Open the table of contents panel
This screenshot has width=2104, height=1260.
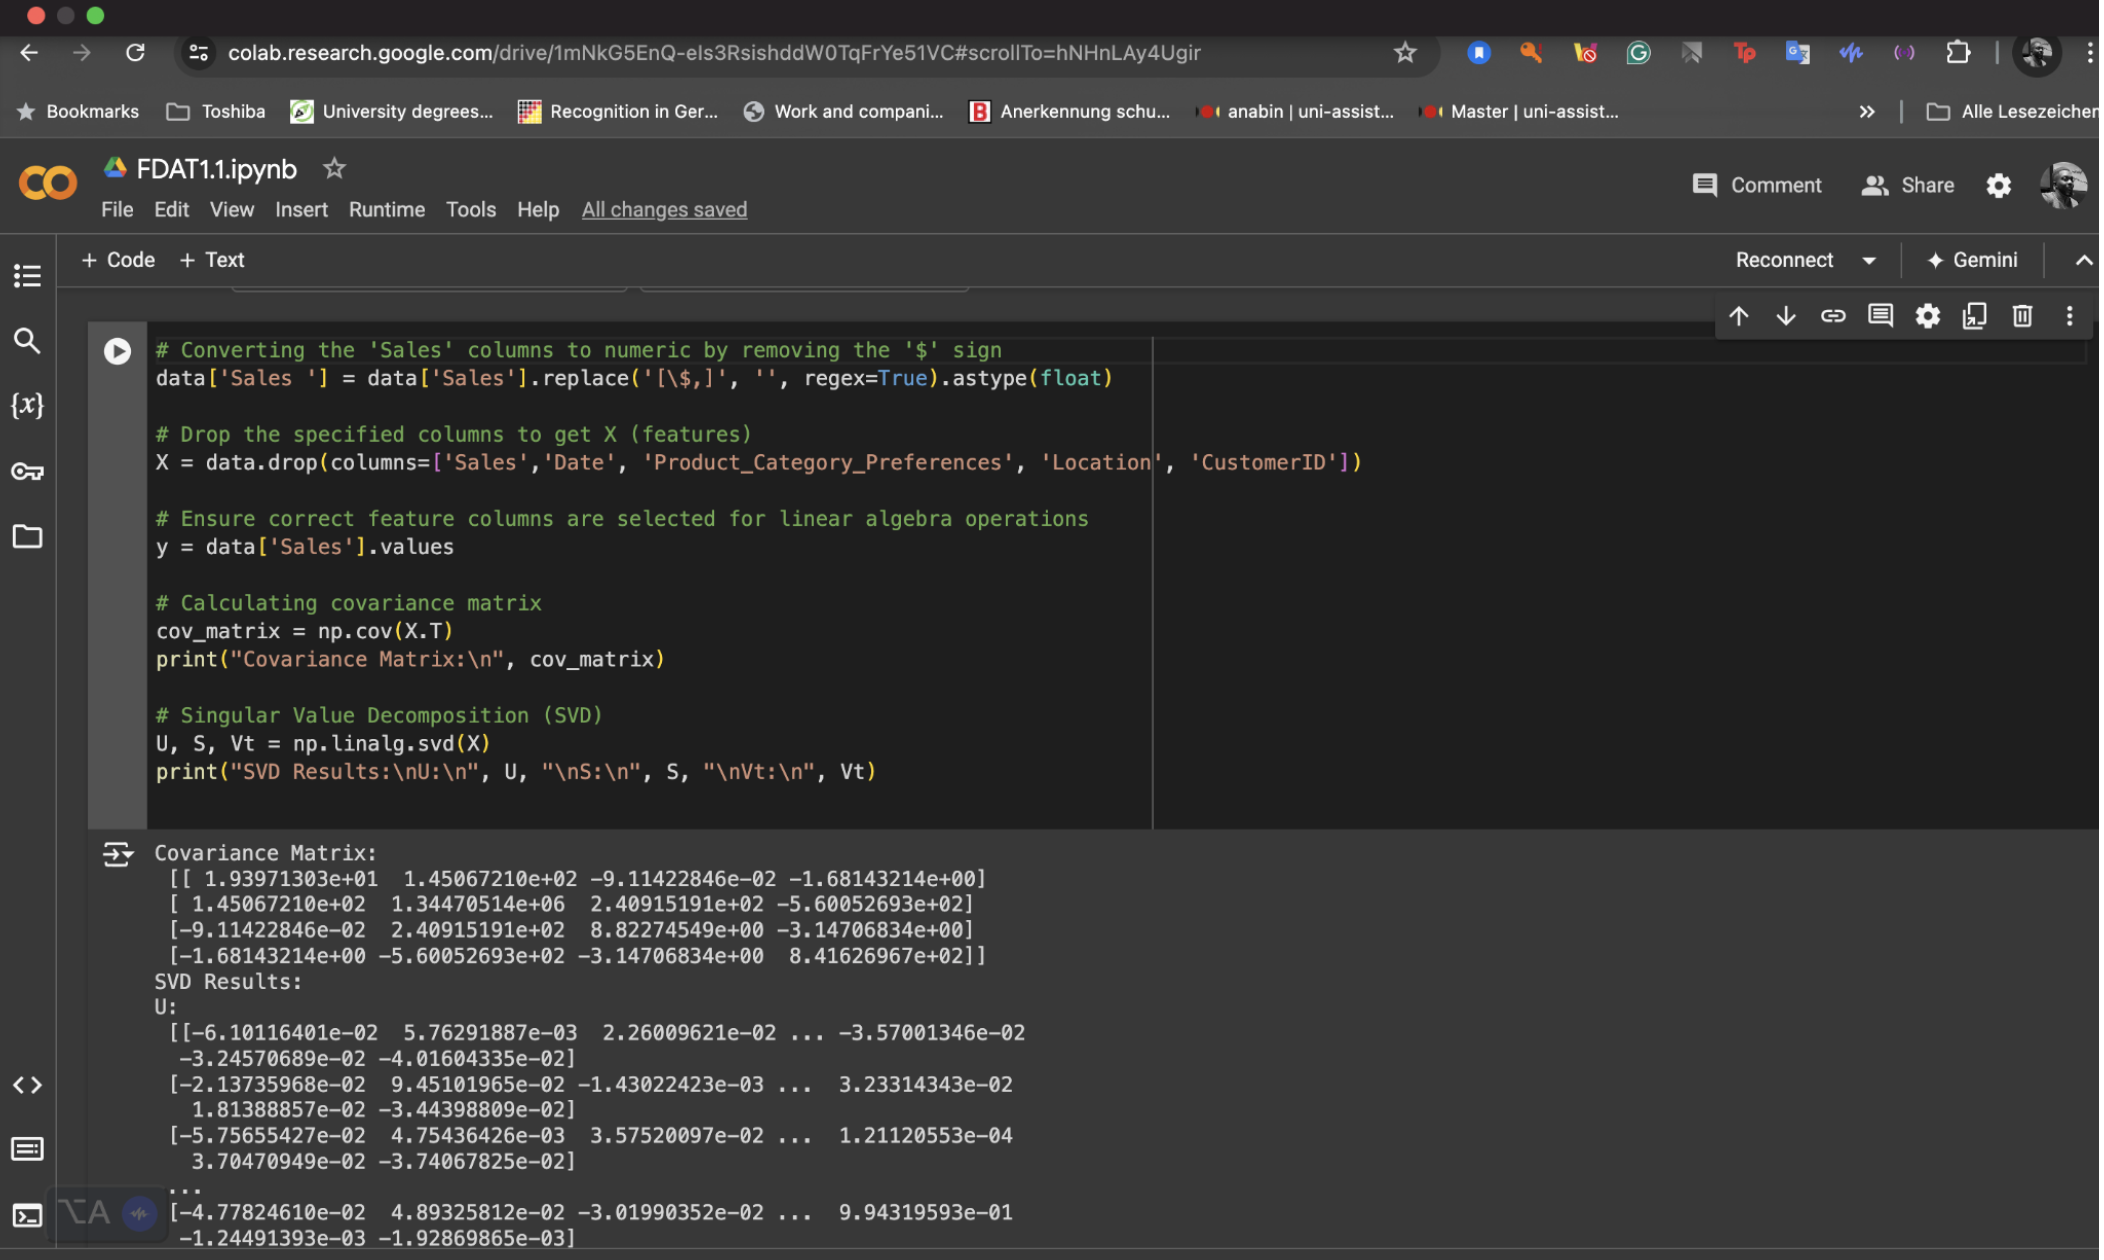pyautogui.click(x=27, y=275)
